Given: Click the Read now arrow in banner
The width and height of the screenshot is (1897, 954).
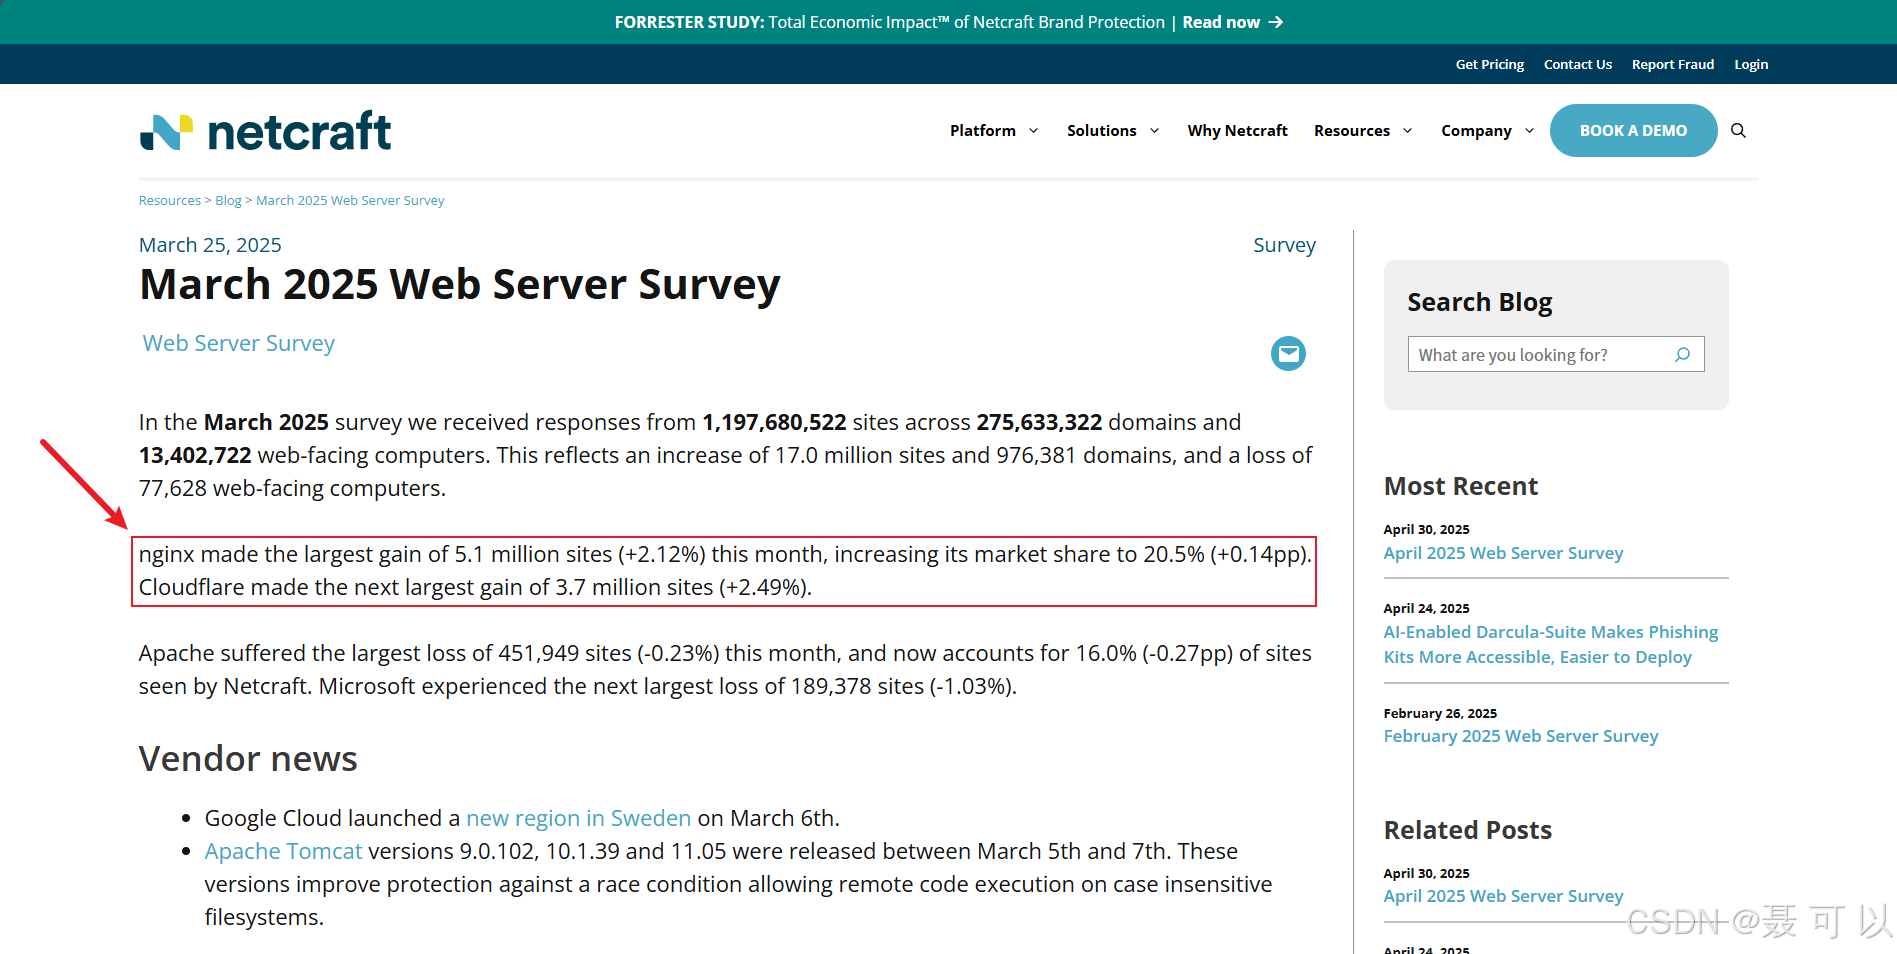Looking at the screenshot, I should click(x=1276, y=22).
